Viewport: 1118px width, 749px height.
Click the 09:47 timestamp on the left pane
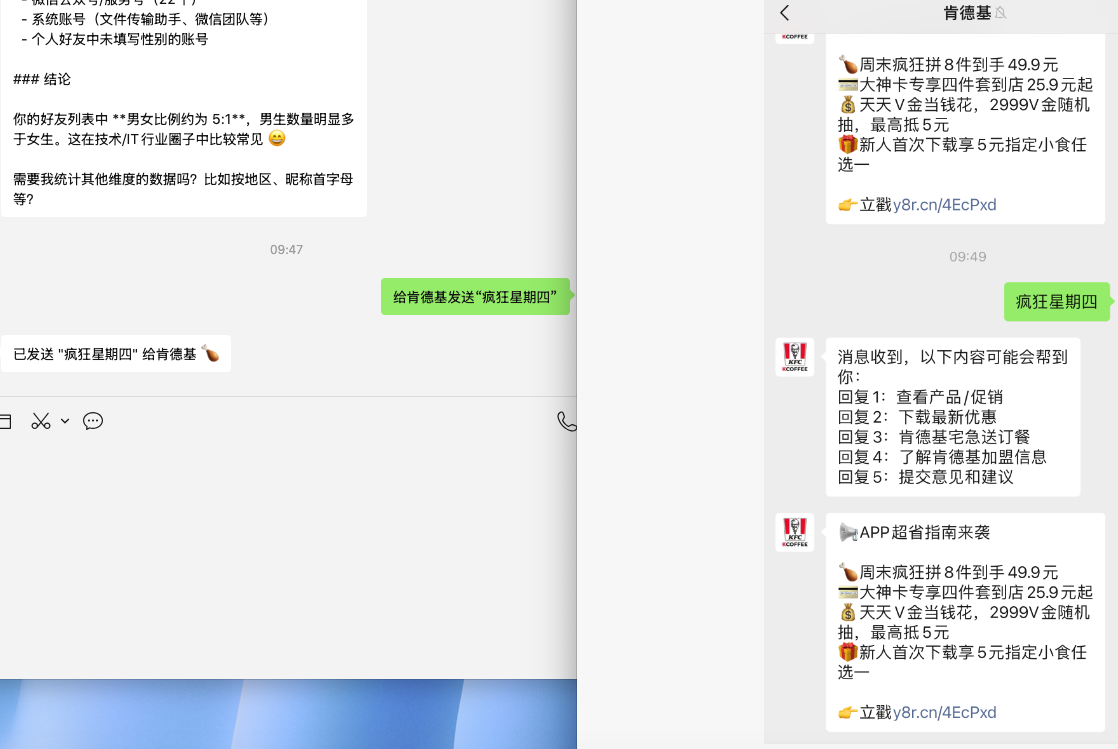coord(286,250)
